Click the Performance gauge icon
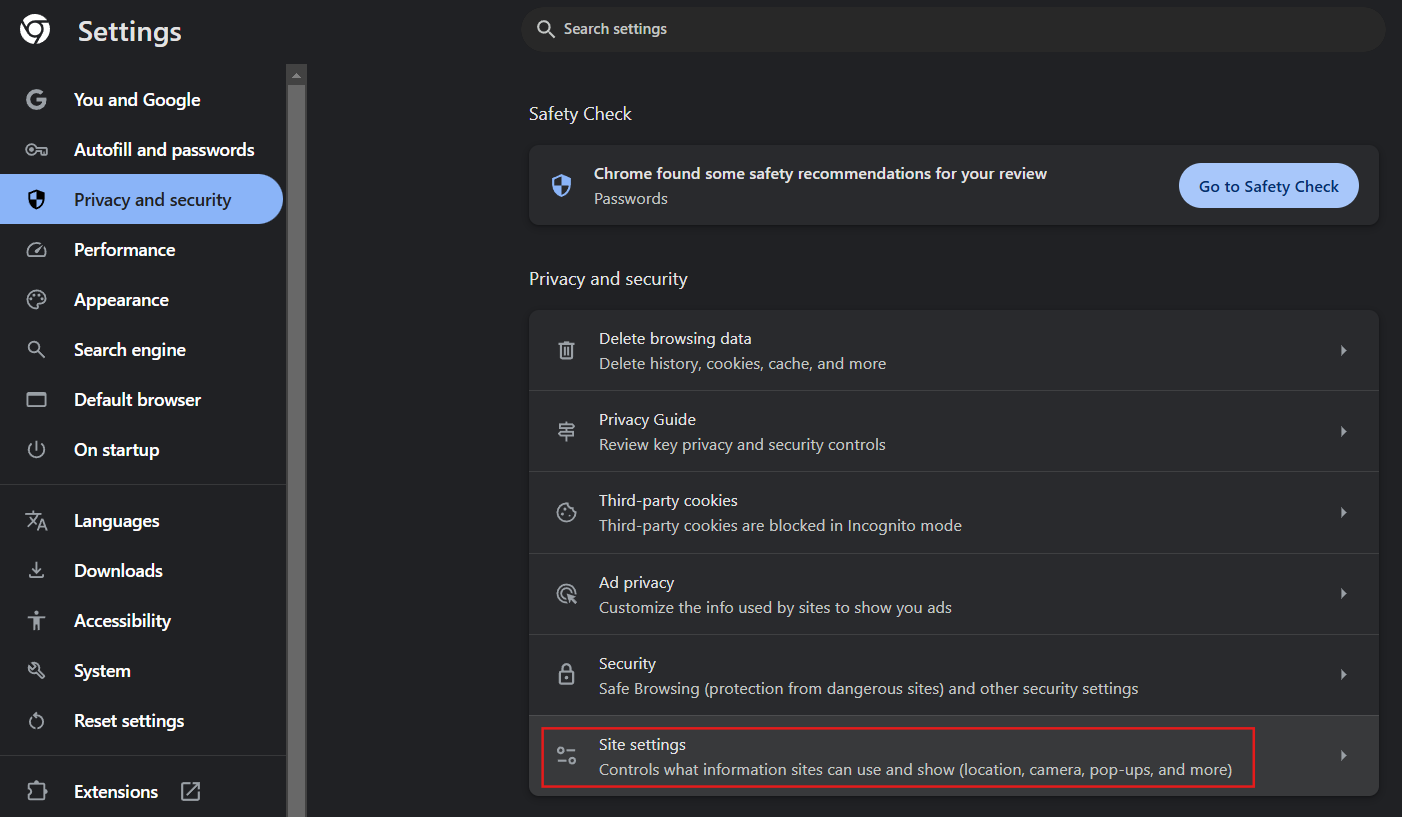This screenshot has width=1402, height=817. 37,250
